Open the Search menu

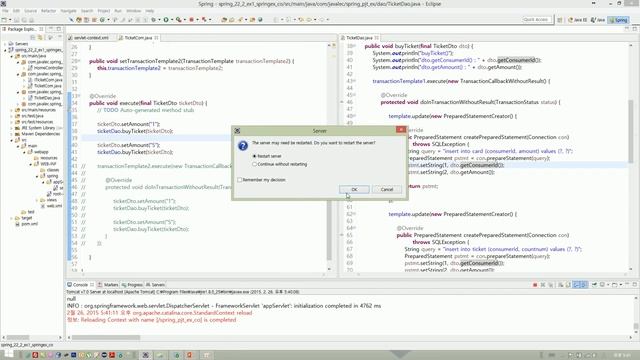(x=87, y=11)
